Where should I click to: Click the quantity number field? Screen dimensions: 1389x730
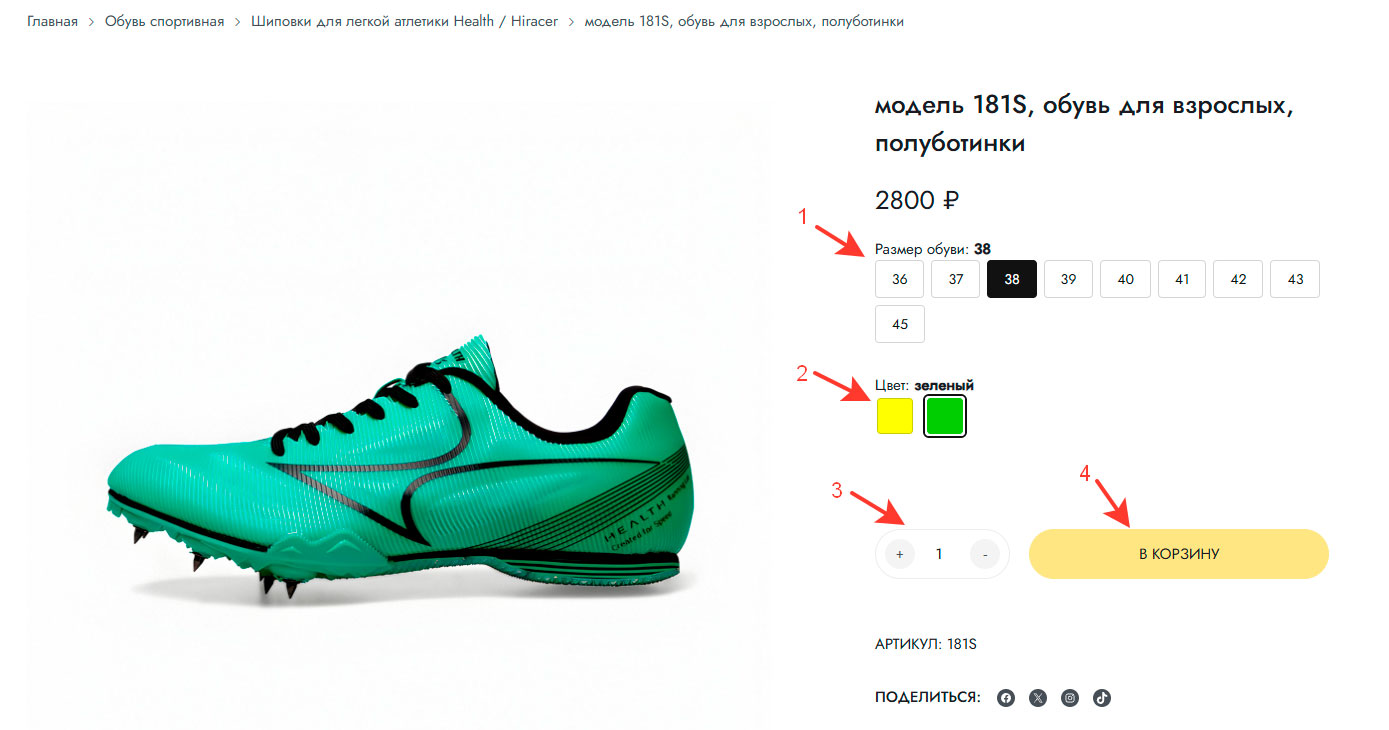939,554
